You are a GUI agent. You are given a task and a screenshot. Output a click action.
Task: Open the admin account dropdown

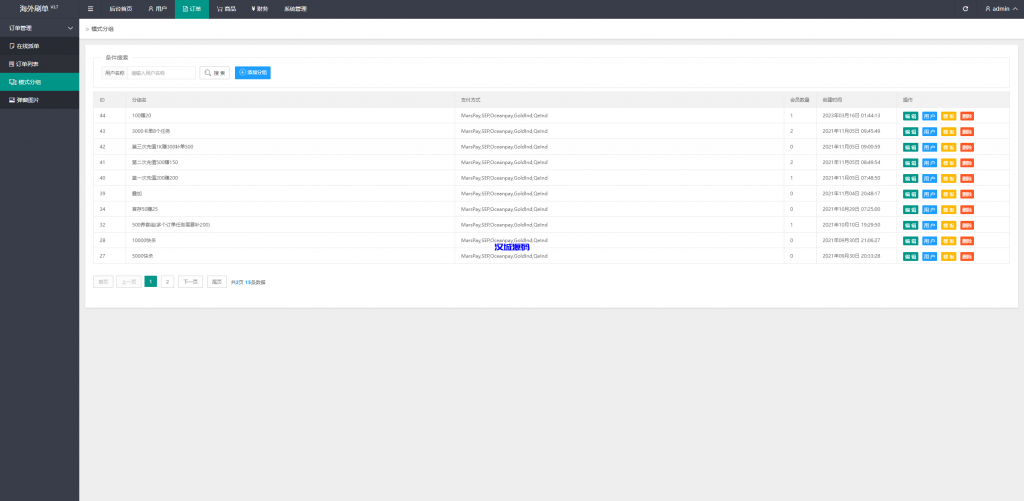998,8
